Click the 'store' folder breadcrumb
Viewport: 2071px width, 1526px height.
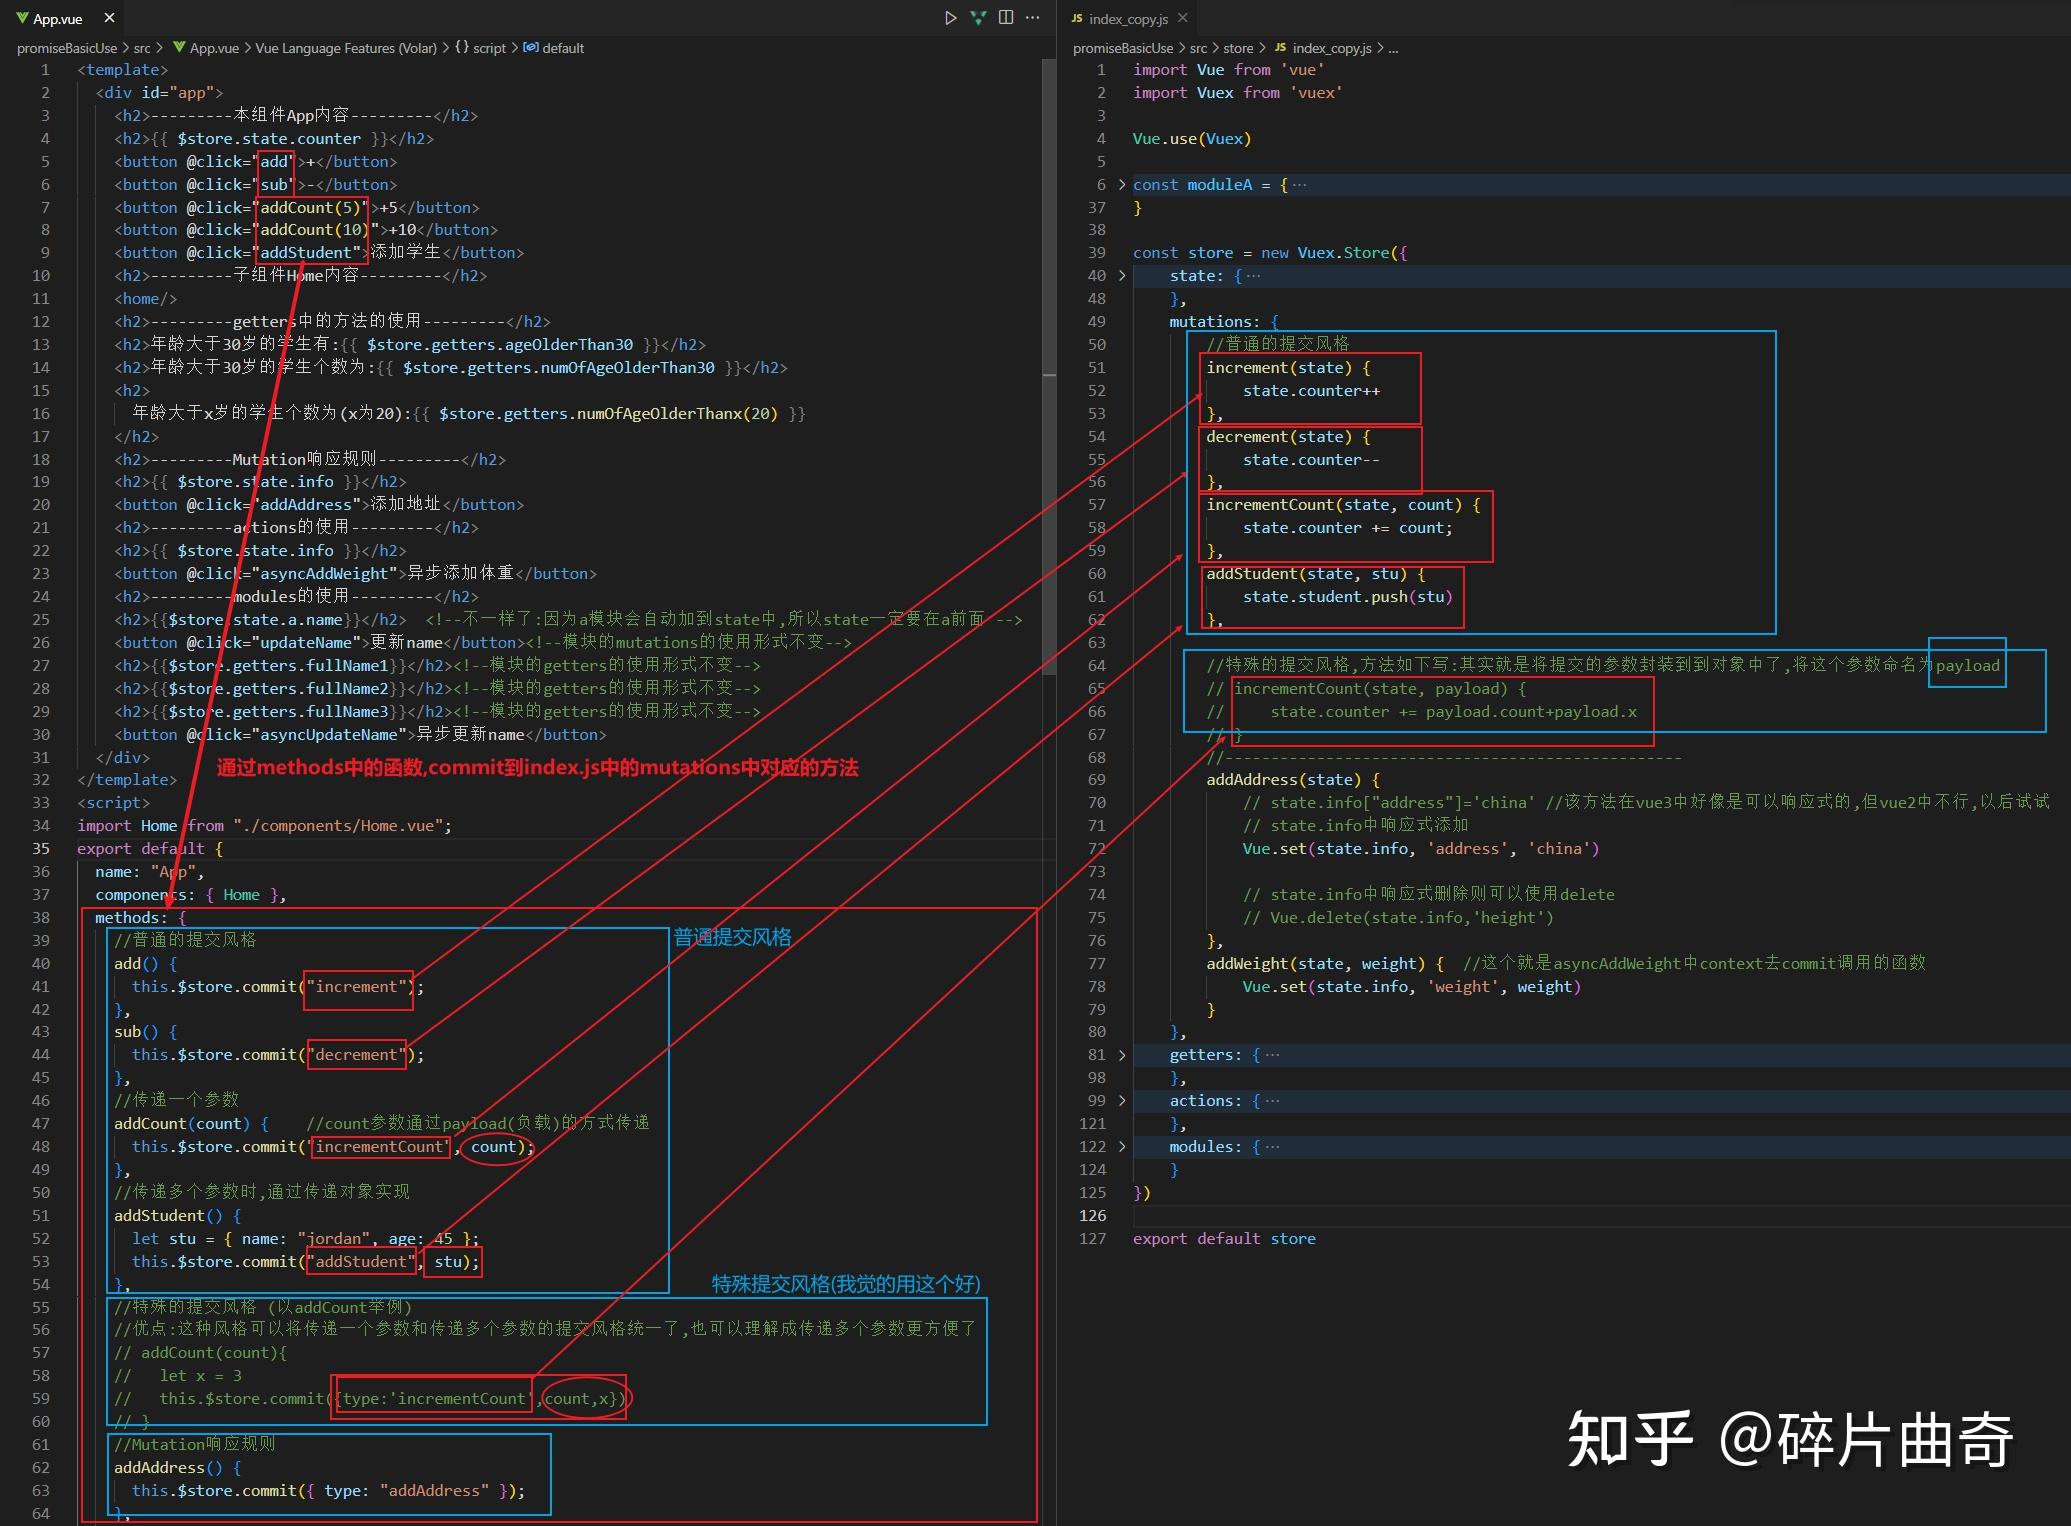(1237, 48)
